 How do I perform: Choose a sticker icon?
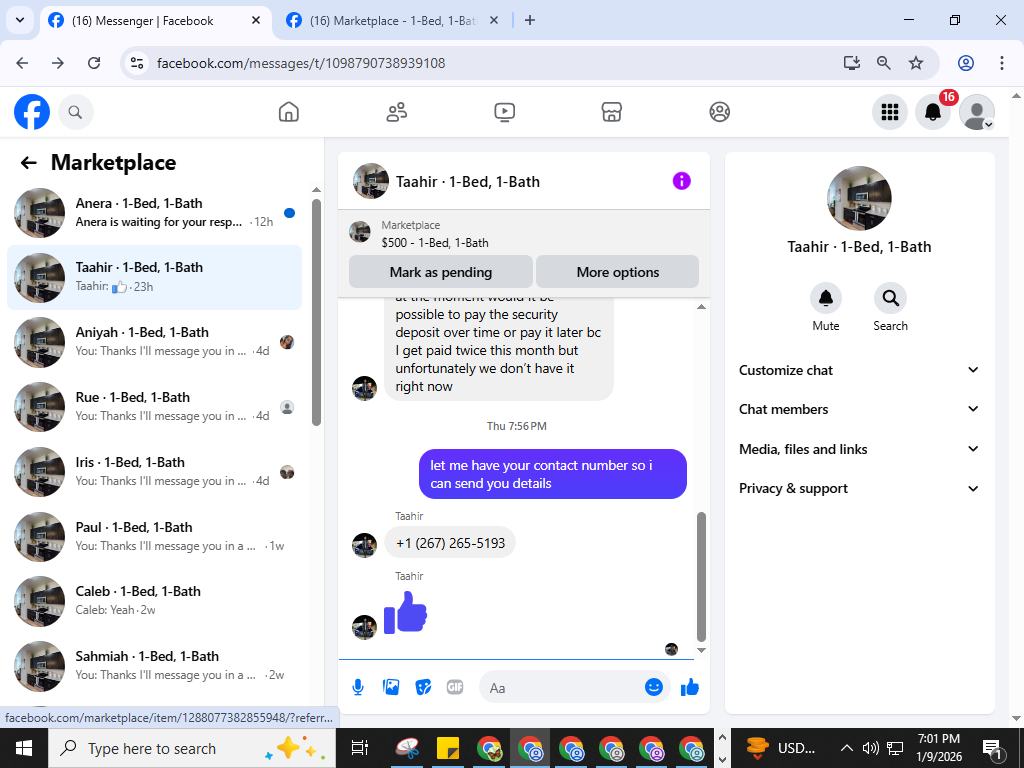coord(423,687)
